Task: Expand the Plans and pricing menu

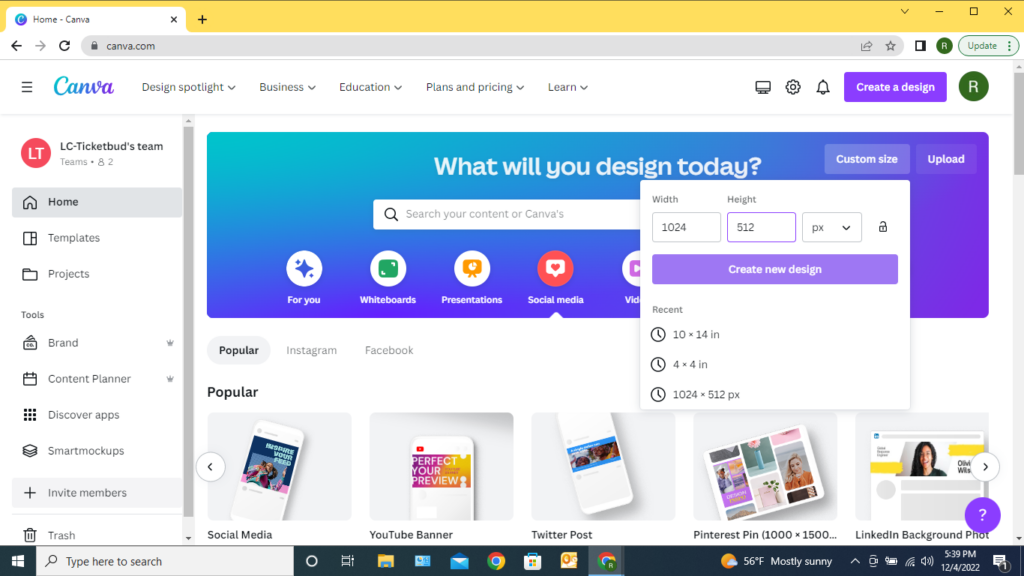Action: (475, 87)
